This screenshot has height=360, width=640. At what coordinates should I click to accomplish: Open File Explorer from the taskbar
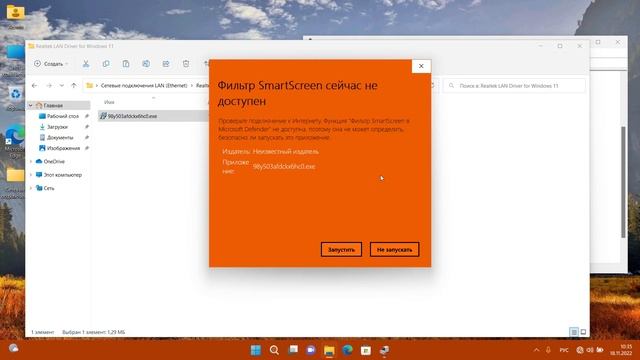(329, 350)
